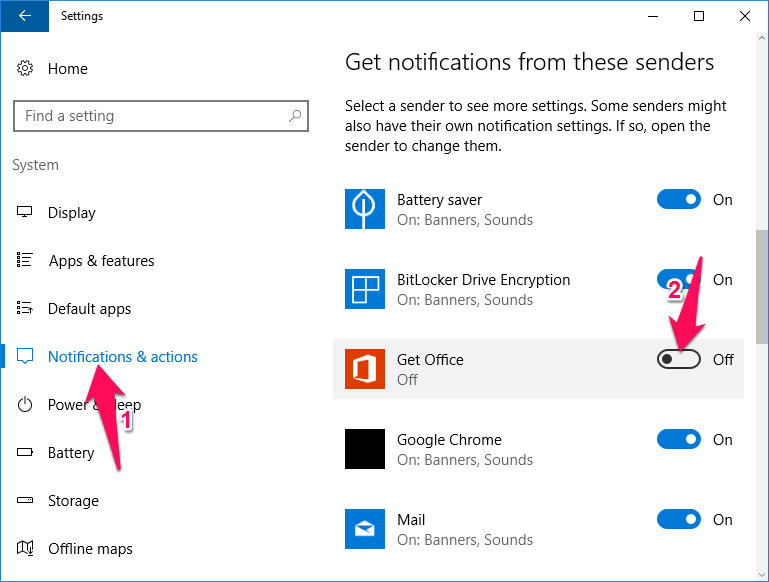Click the BitLocker Drive Encryption icon
The width and height of the screenshot is (769, 582).
[365, 289]
